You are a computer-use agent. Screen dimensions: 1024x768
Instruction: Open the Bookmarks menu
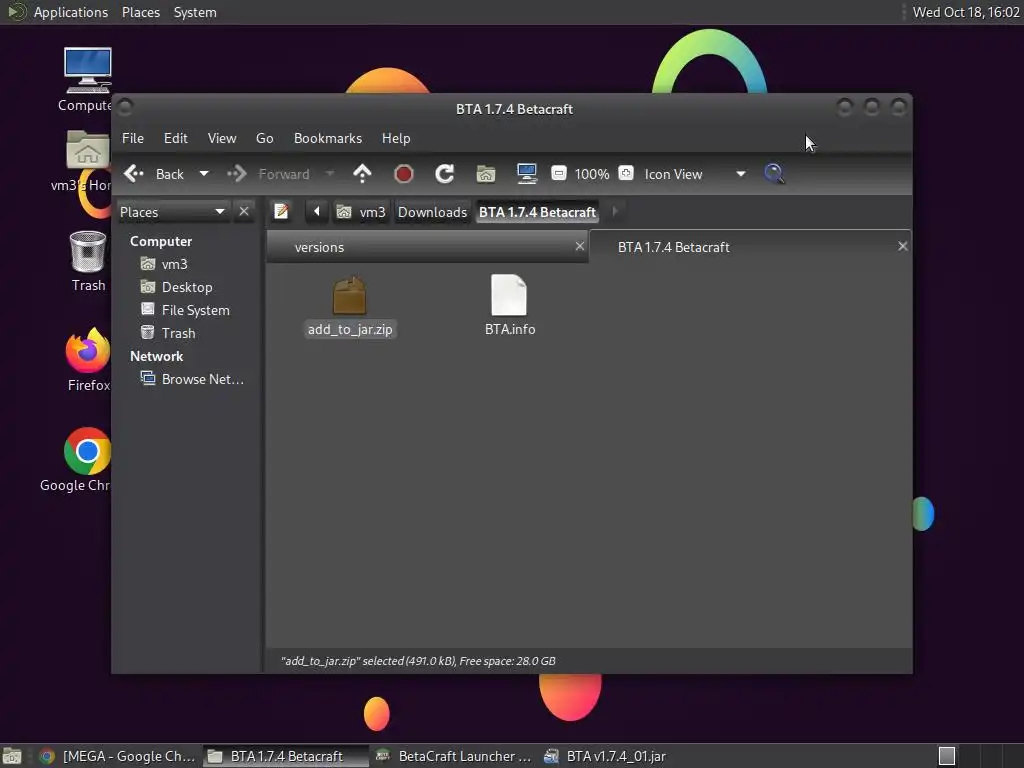(328, 138)
